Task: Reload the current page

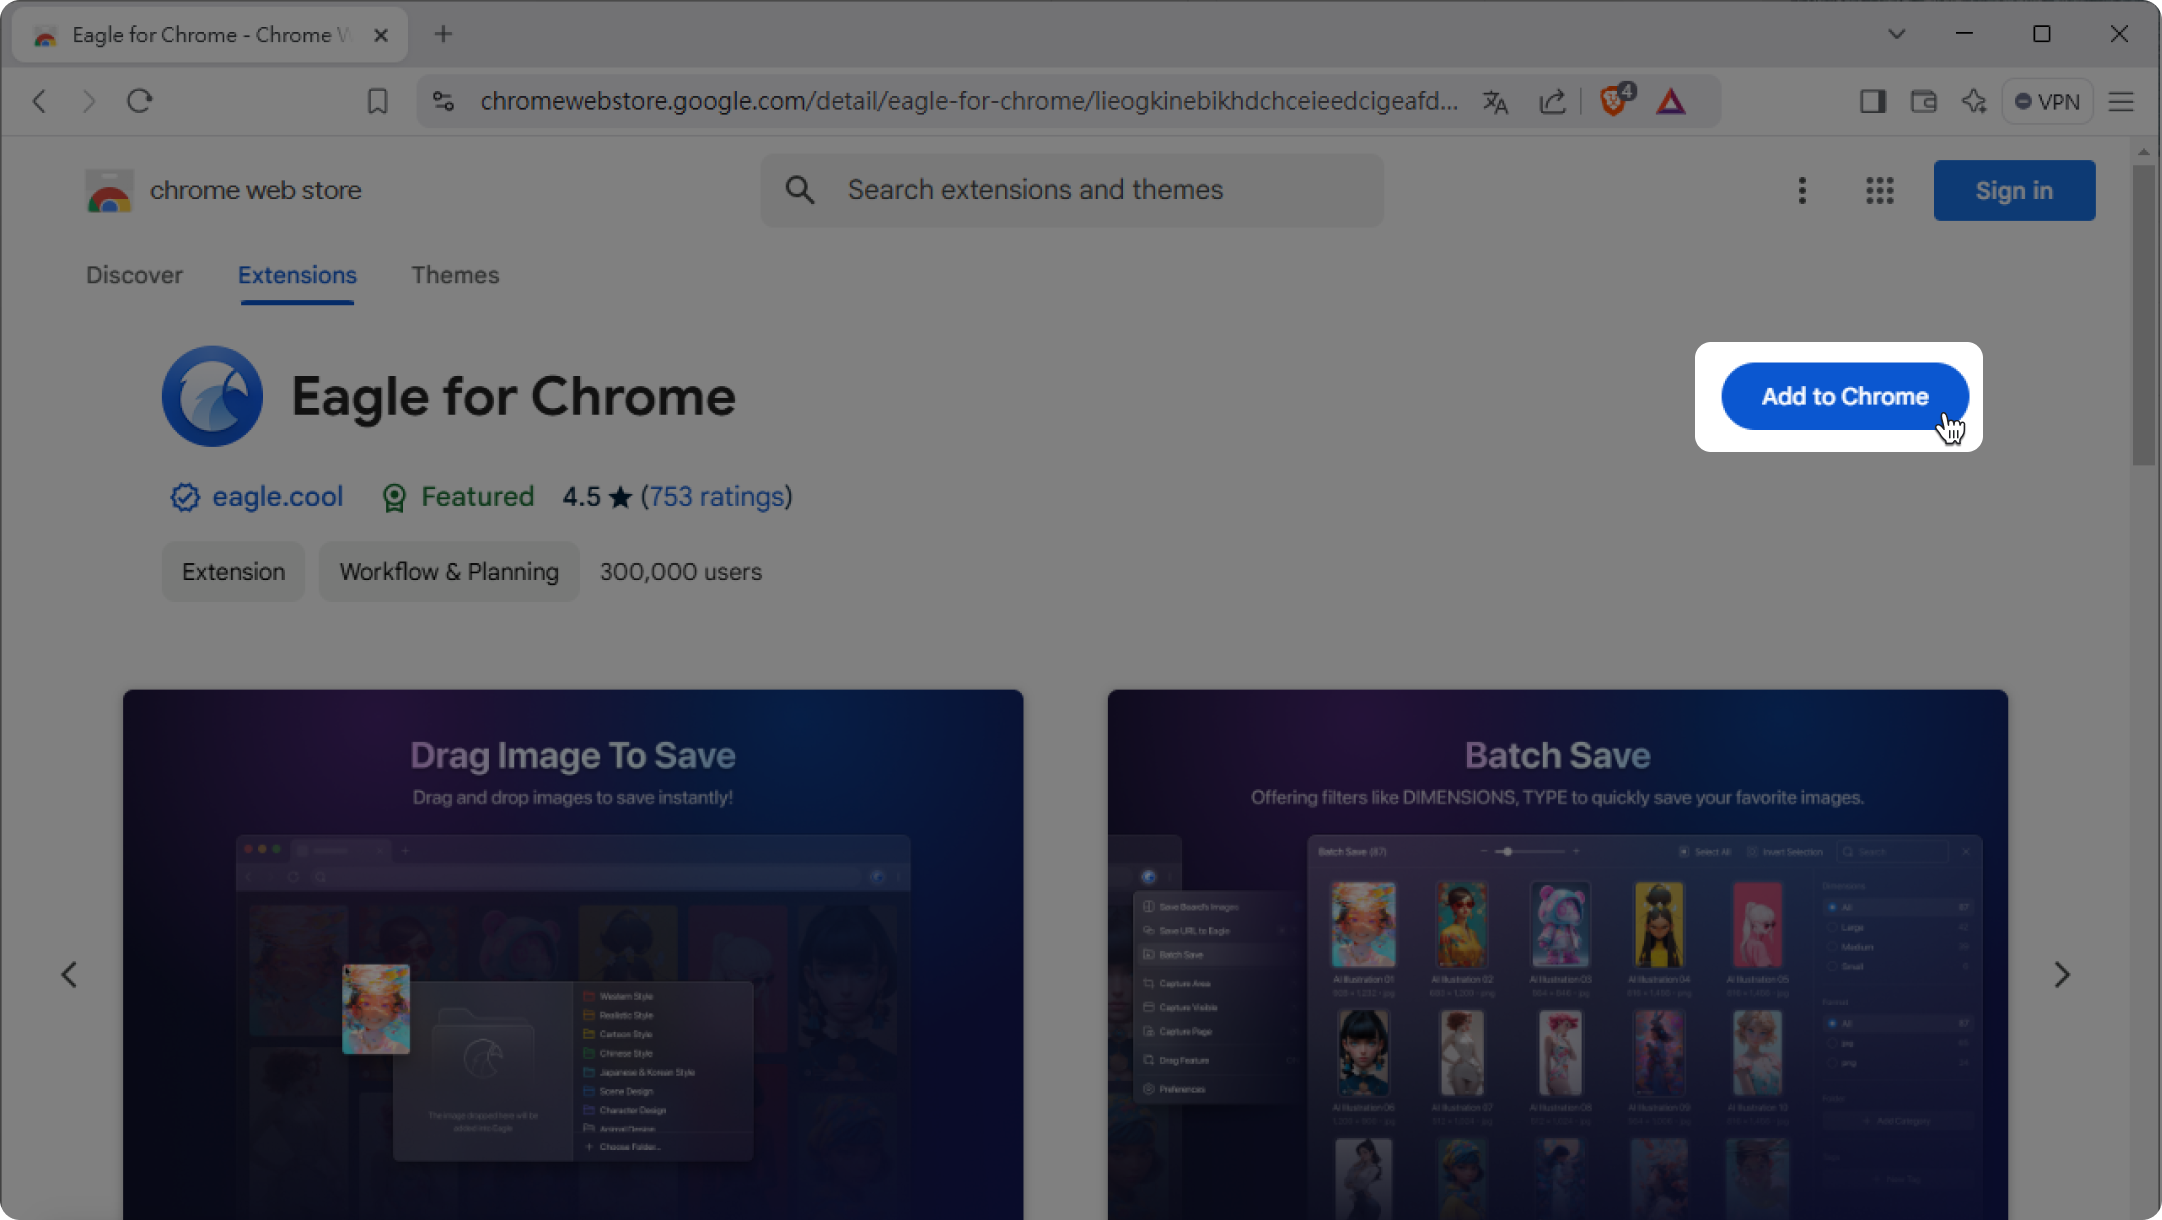Action: (139, 101)
